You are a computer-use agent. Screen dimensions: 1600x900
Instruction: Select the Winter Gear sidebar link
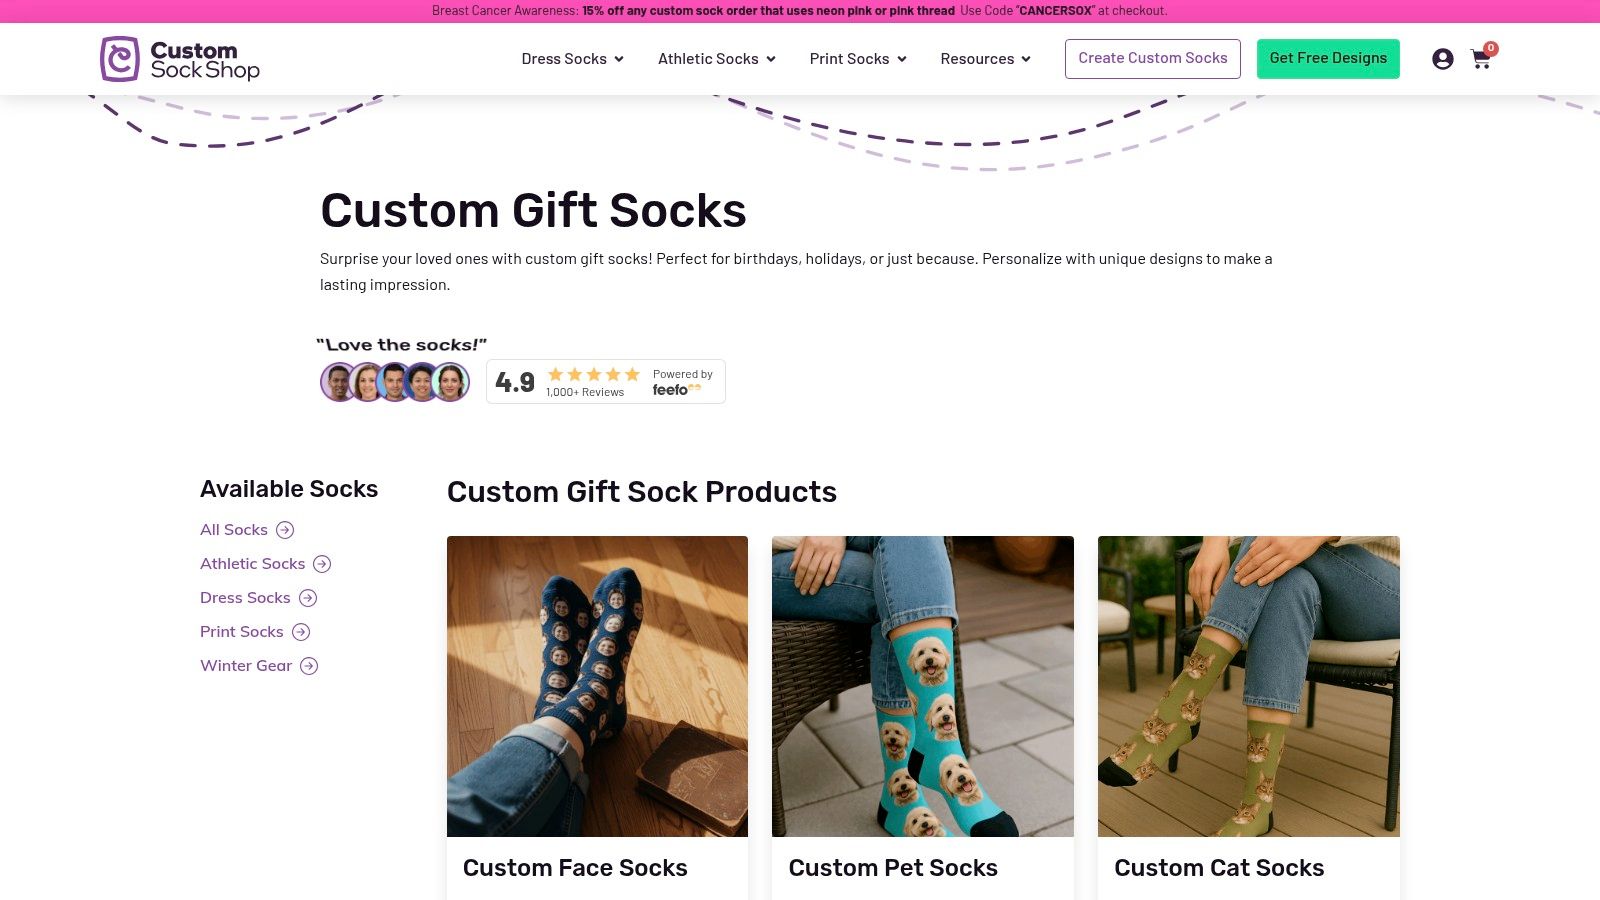click(x=246, y=665)
